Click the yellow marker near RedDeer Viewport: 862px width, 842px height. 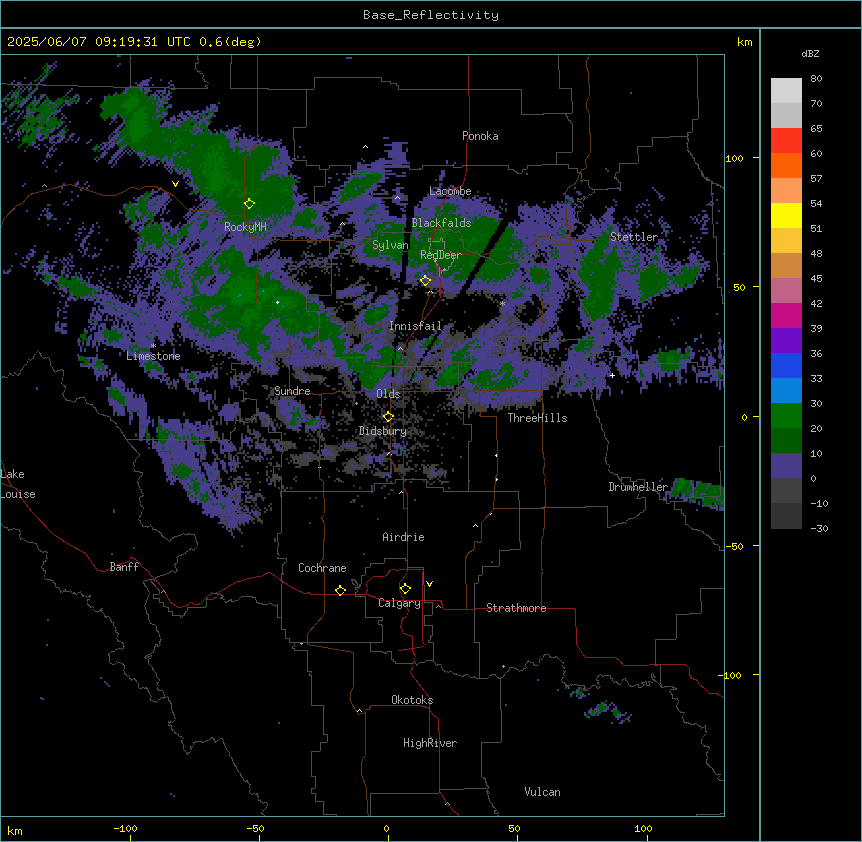click(x=425, y=280)
